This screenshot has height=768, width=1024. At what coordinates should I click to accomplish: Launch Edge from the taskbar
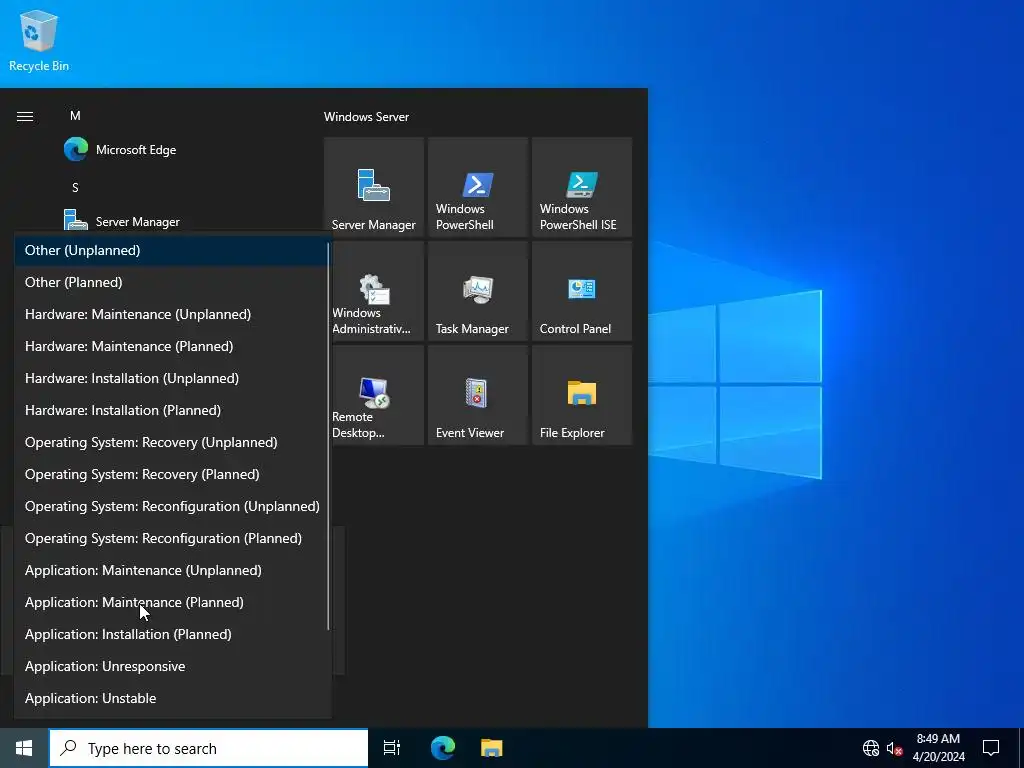click(x=443, y=748)
